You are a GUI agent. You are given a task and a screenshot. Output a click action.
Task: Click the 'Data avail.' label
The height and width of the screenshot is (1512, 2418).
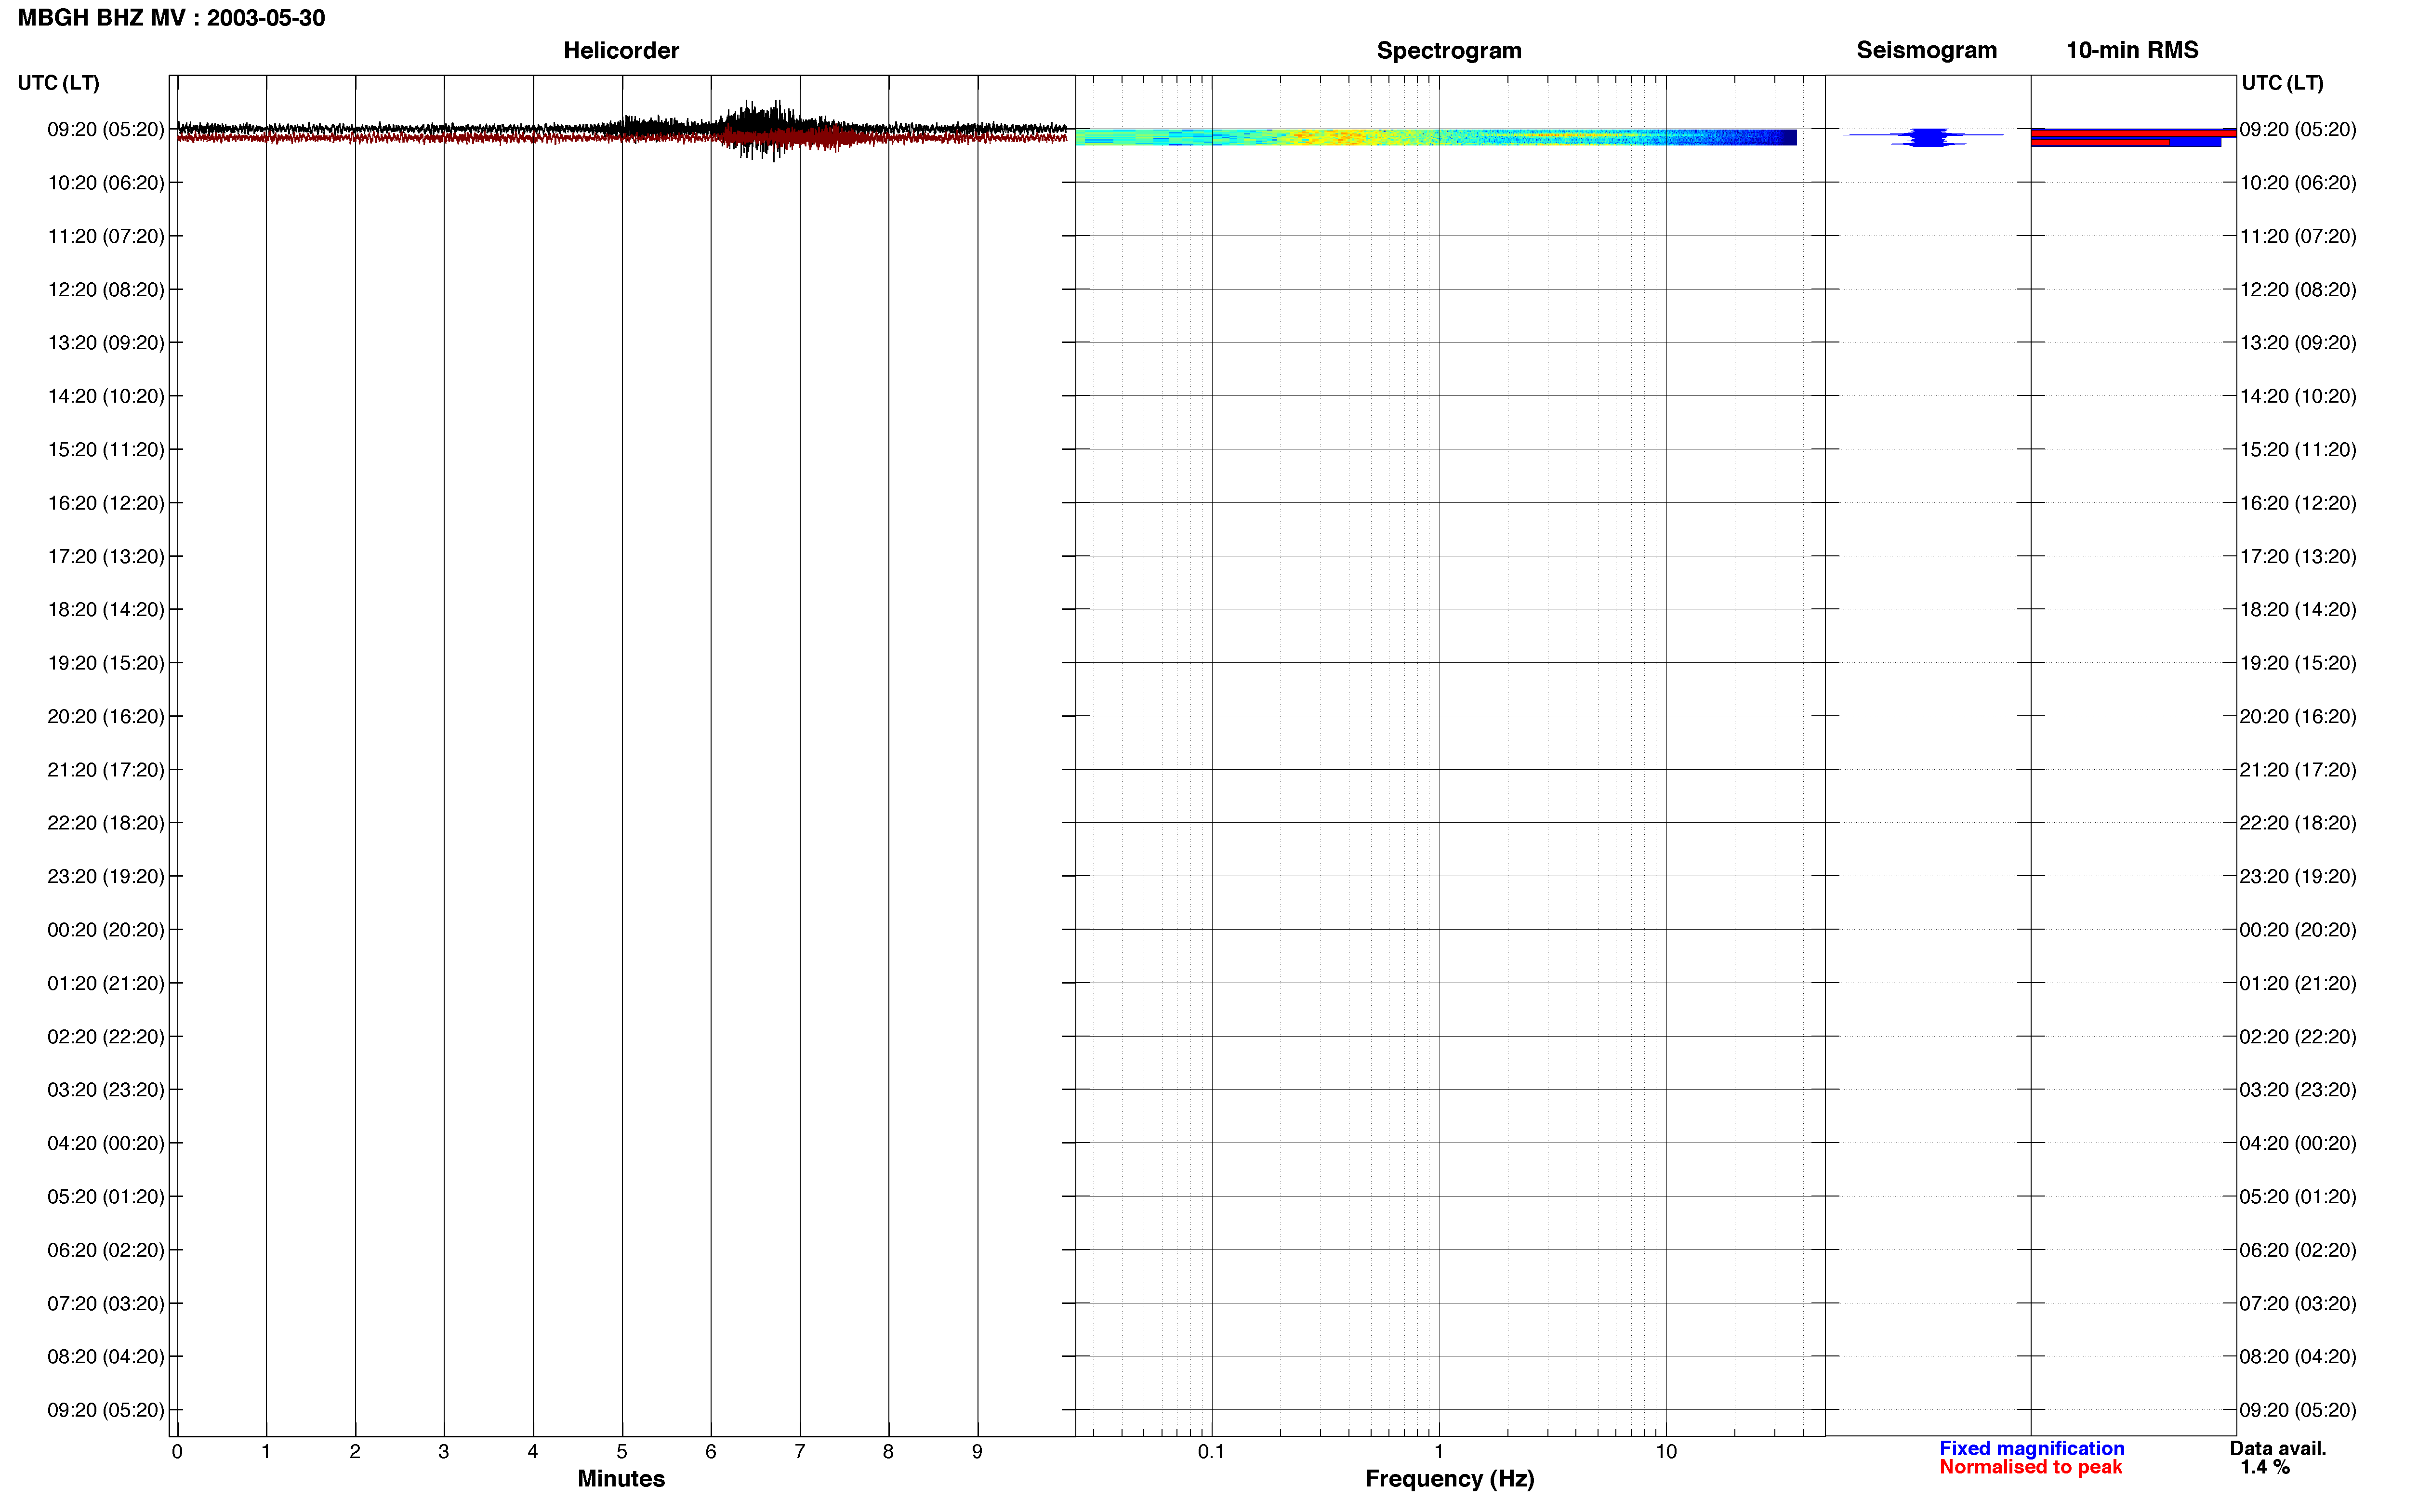click(x=2278, y=1448)
